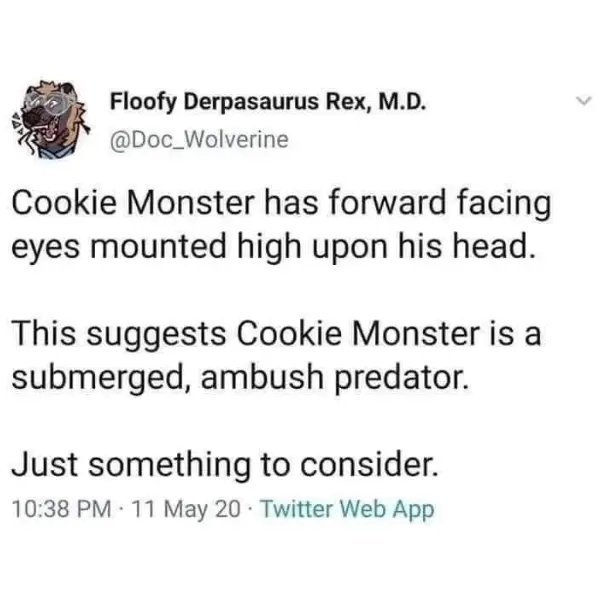600x600 pixels.
Task: Open the Twitter Web App source link
Action: (x=347, y=509)
